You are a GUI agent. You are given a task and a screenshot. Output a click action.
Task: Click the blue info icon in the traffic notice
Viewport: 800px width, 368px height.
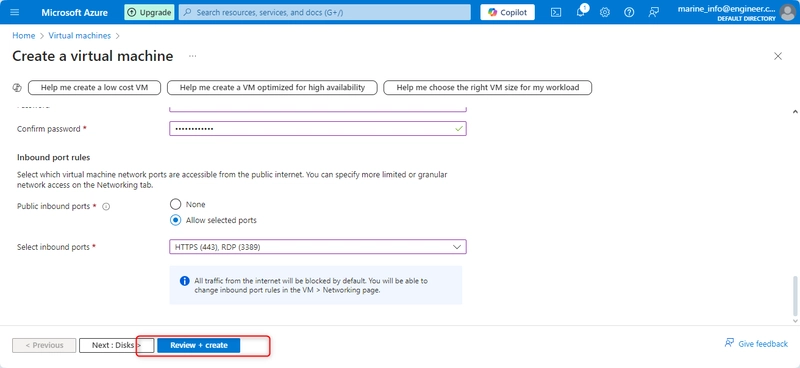pos(185,281)
